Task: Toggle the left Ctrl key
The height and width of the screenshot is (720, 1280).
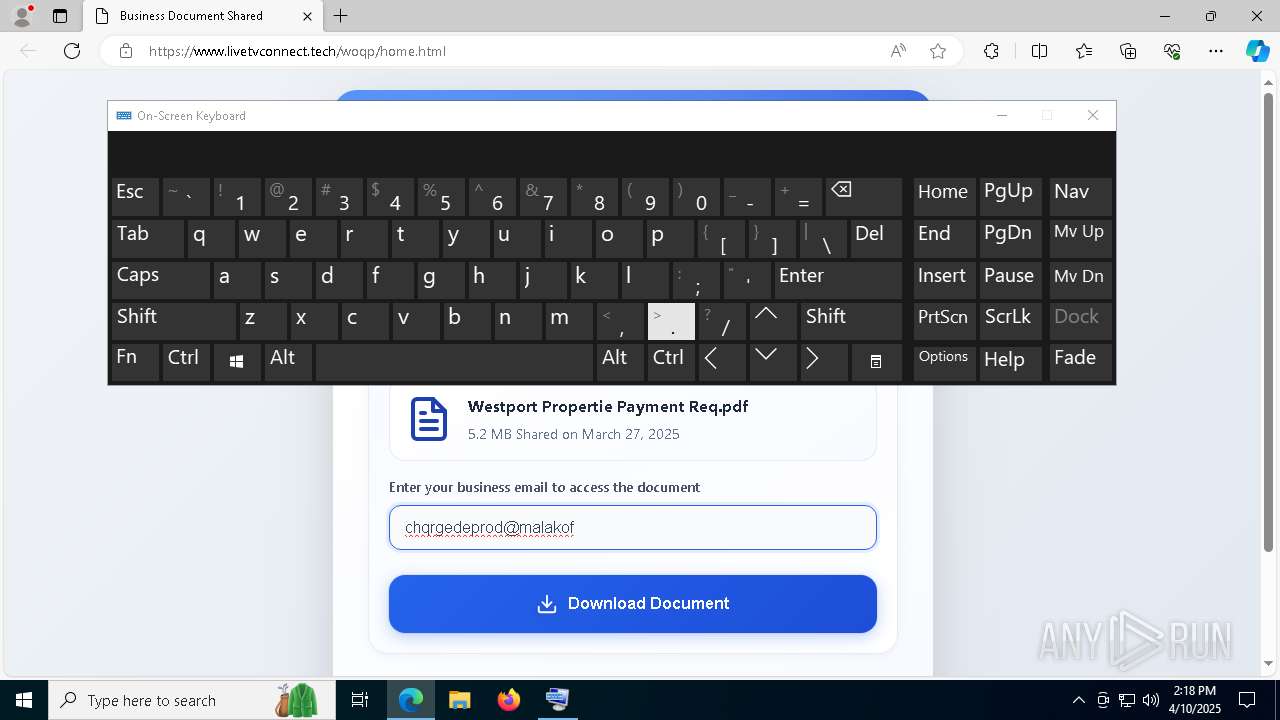Action: (186, 362)
